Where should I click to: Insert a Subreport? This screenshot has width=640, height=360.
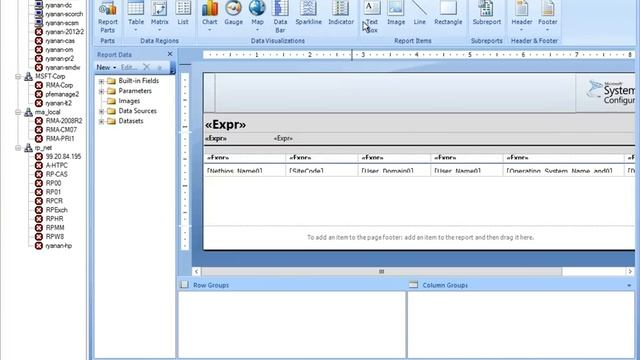pos(487,14)
